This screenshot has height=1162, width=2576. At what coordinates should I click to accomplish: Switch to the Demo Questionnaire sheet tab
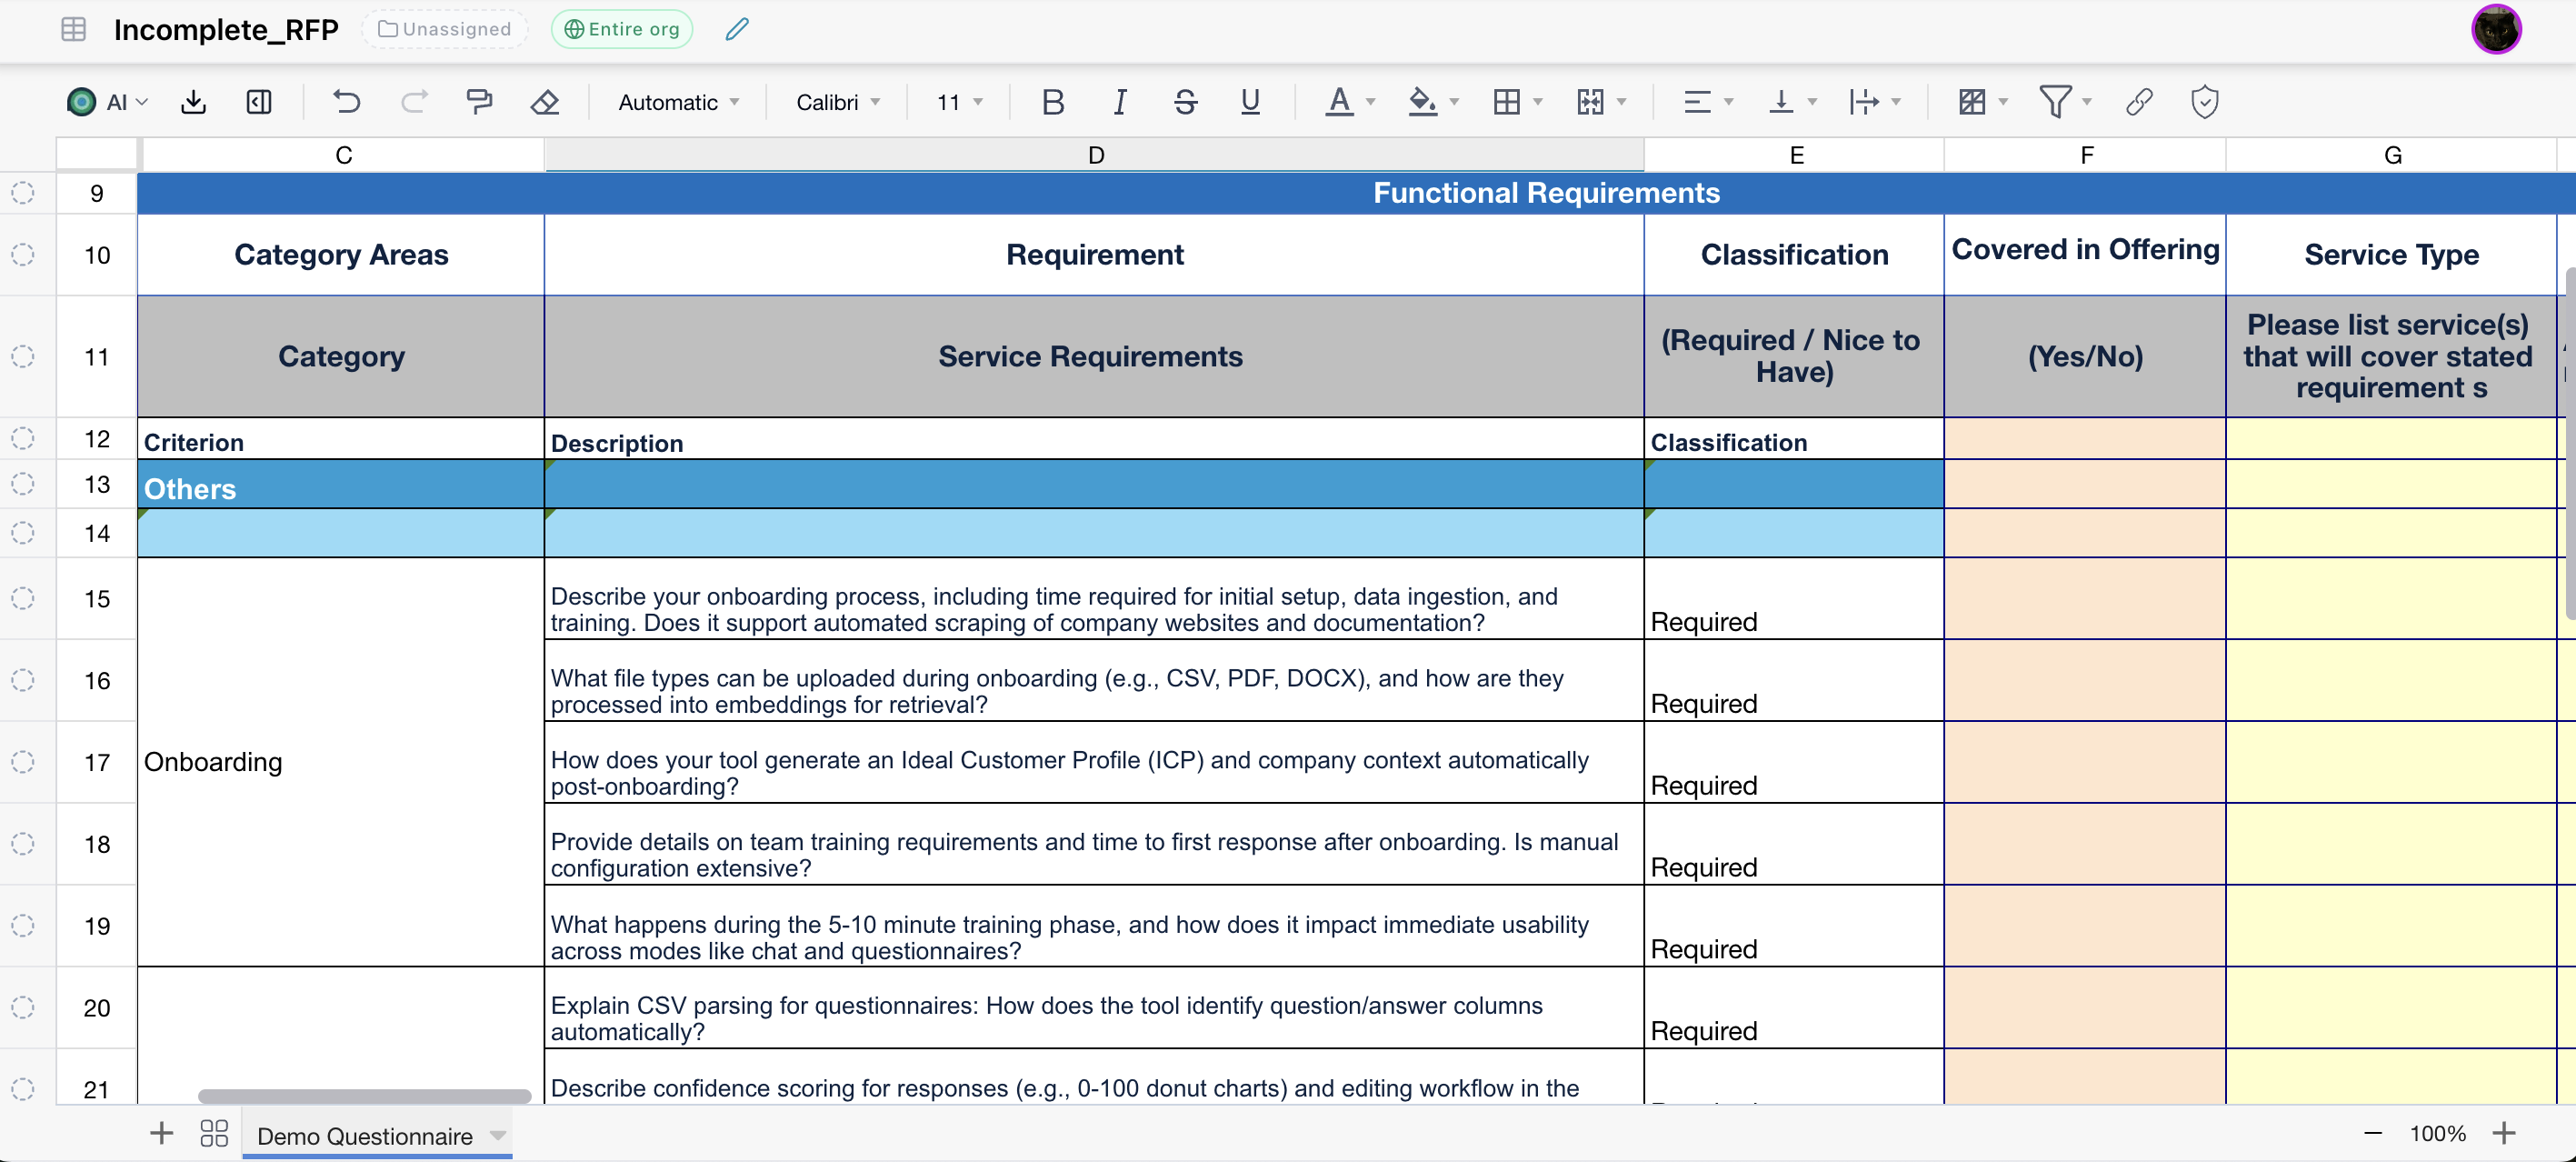point(365,1135)
